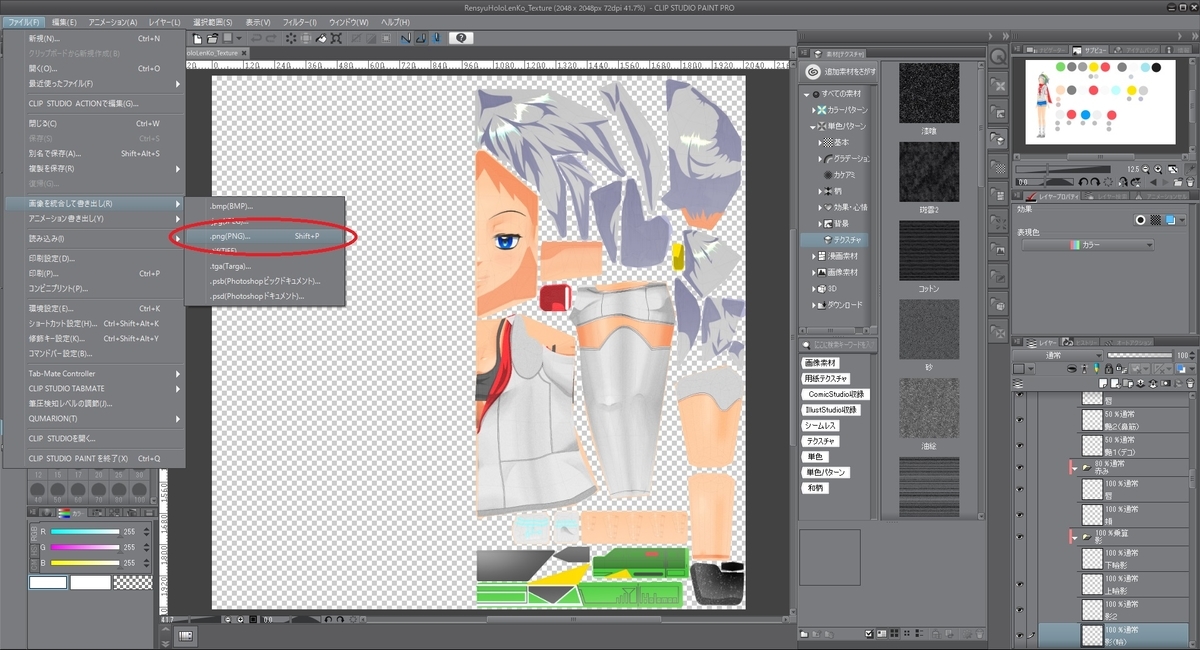1200x650 pixels.
Task: Choose .bmp(BMP)... export option
Action: tap(266, 205)
